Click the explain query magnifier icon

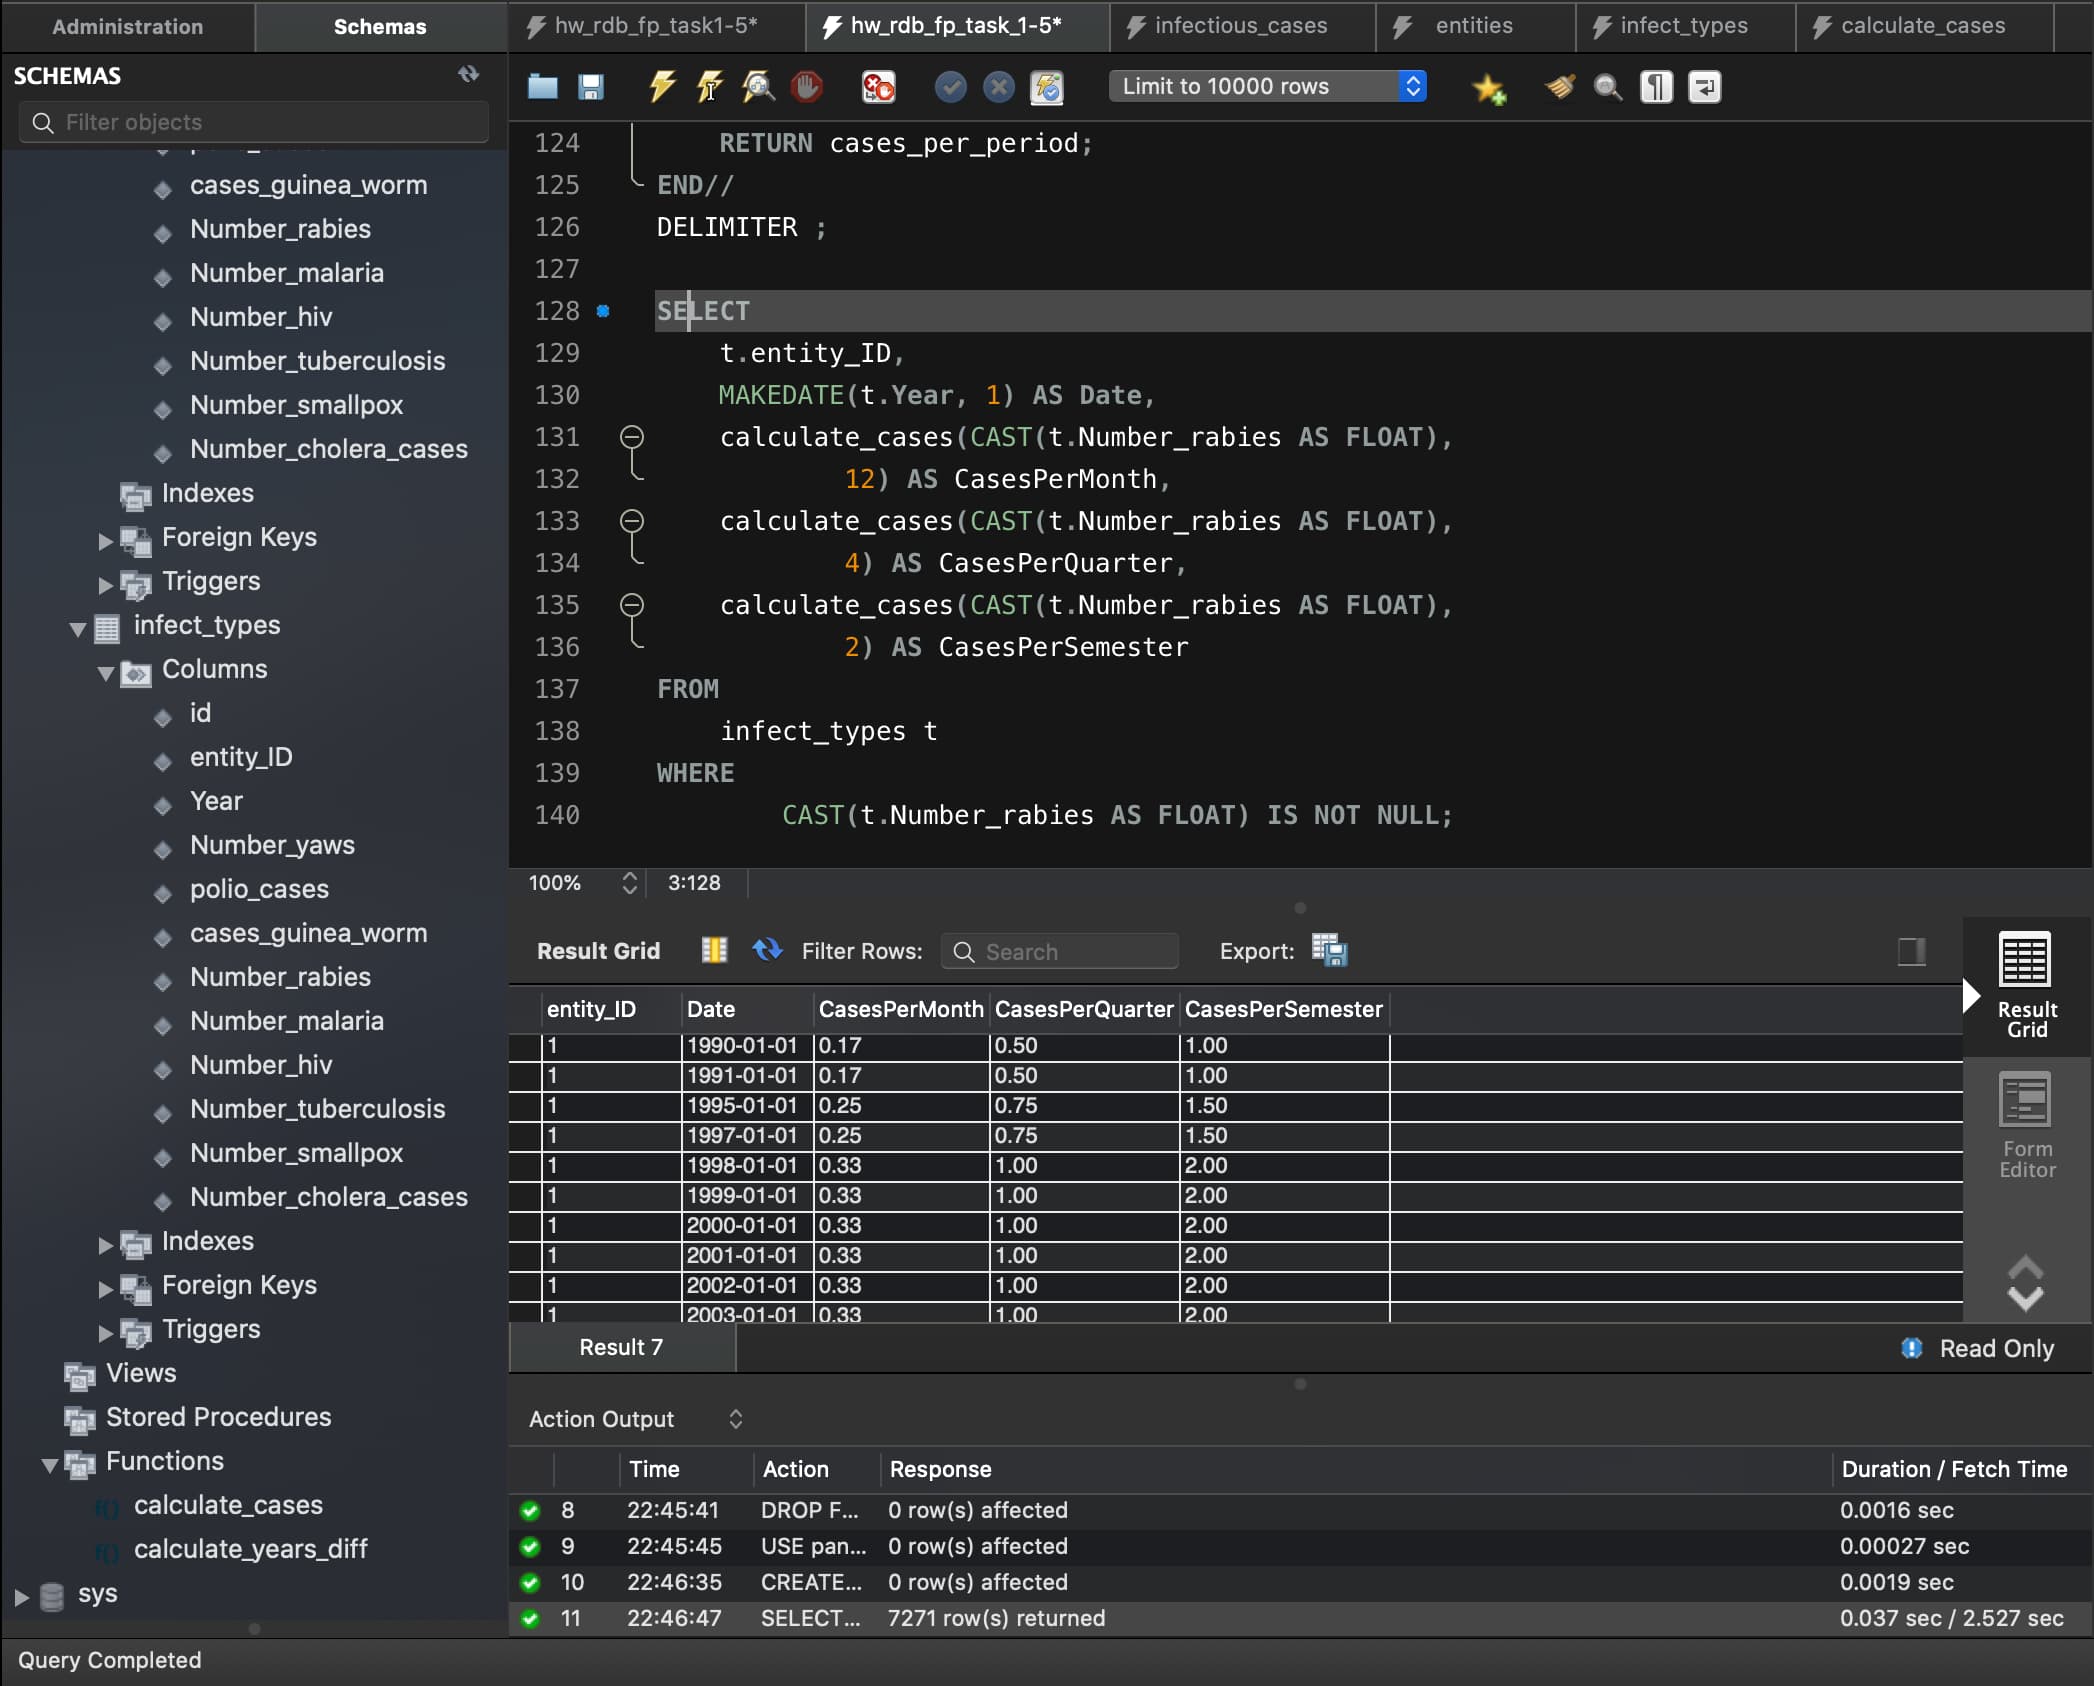[x=758, y=87]
